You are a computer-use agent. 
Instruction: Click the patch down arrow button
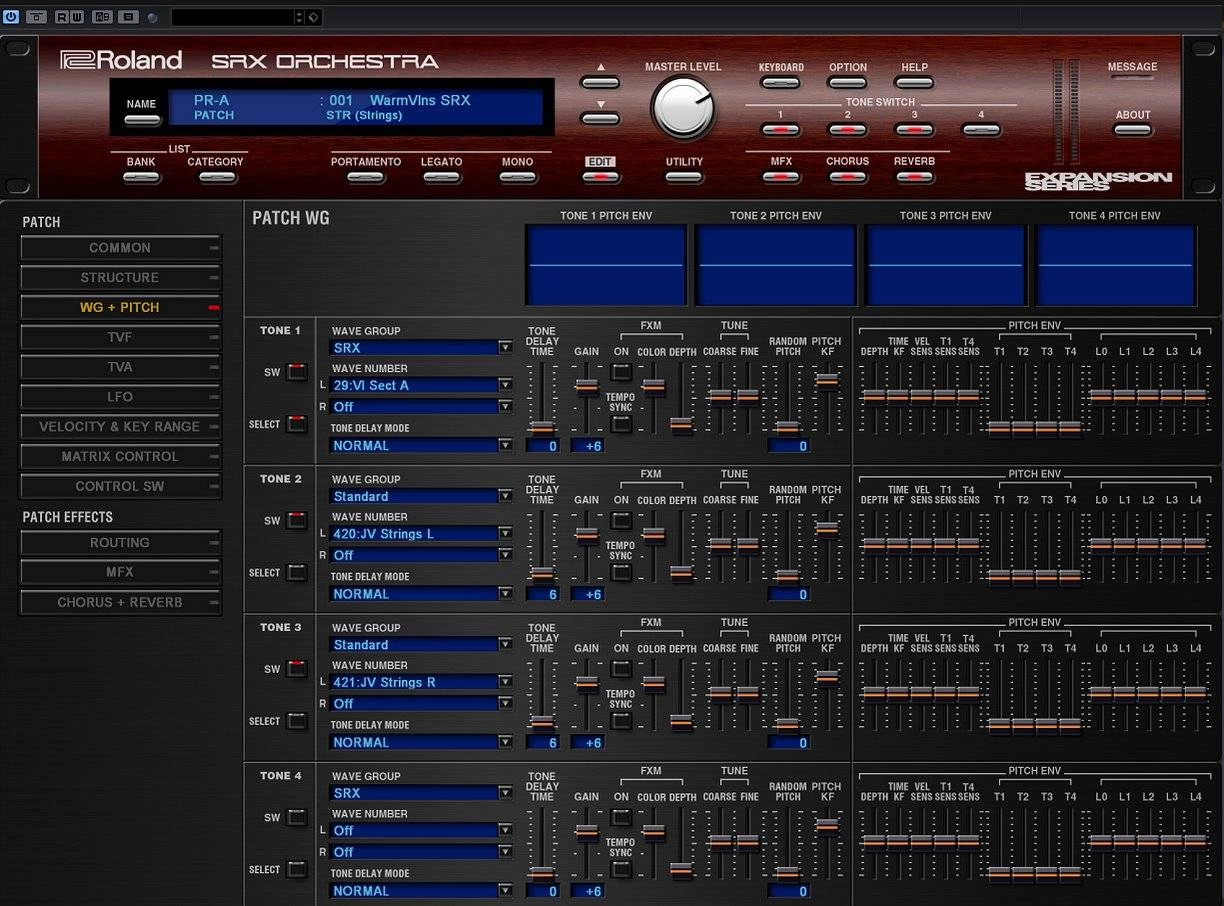click(600, 119)
